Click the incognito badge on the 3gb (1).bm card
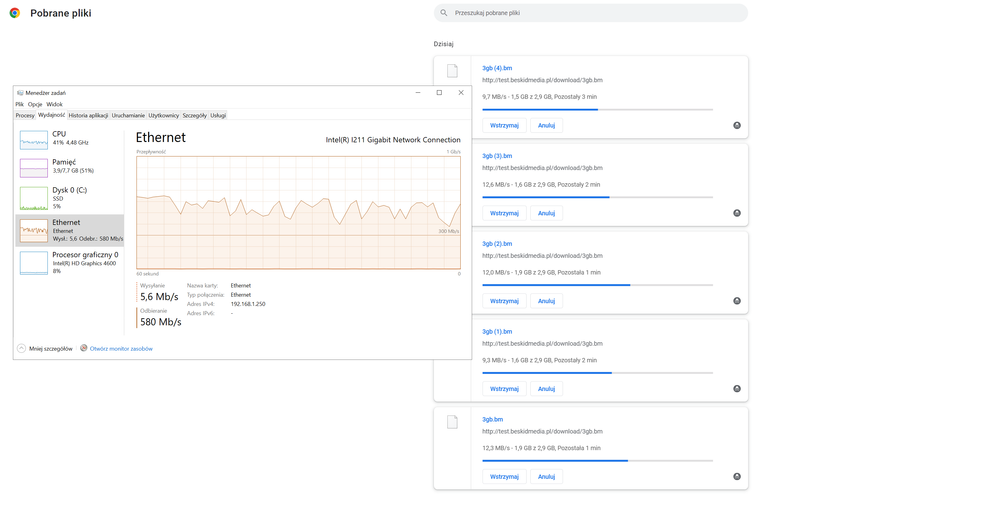Viewport: 999px width, 508px height. [737, 389]
